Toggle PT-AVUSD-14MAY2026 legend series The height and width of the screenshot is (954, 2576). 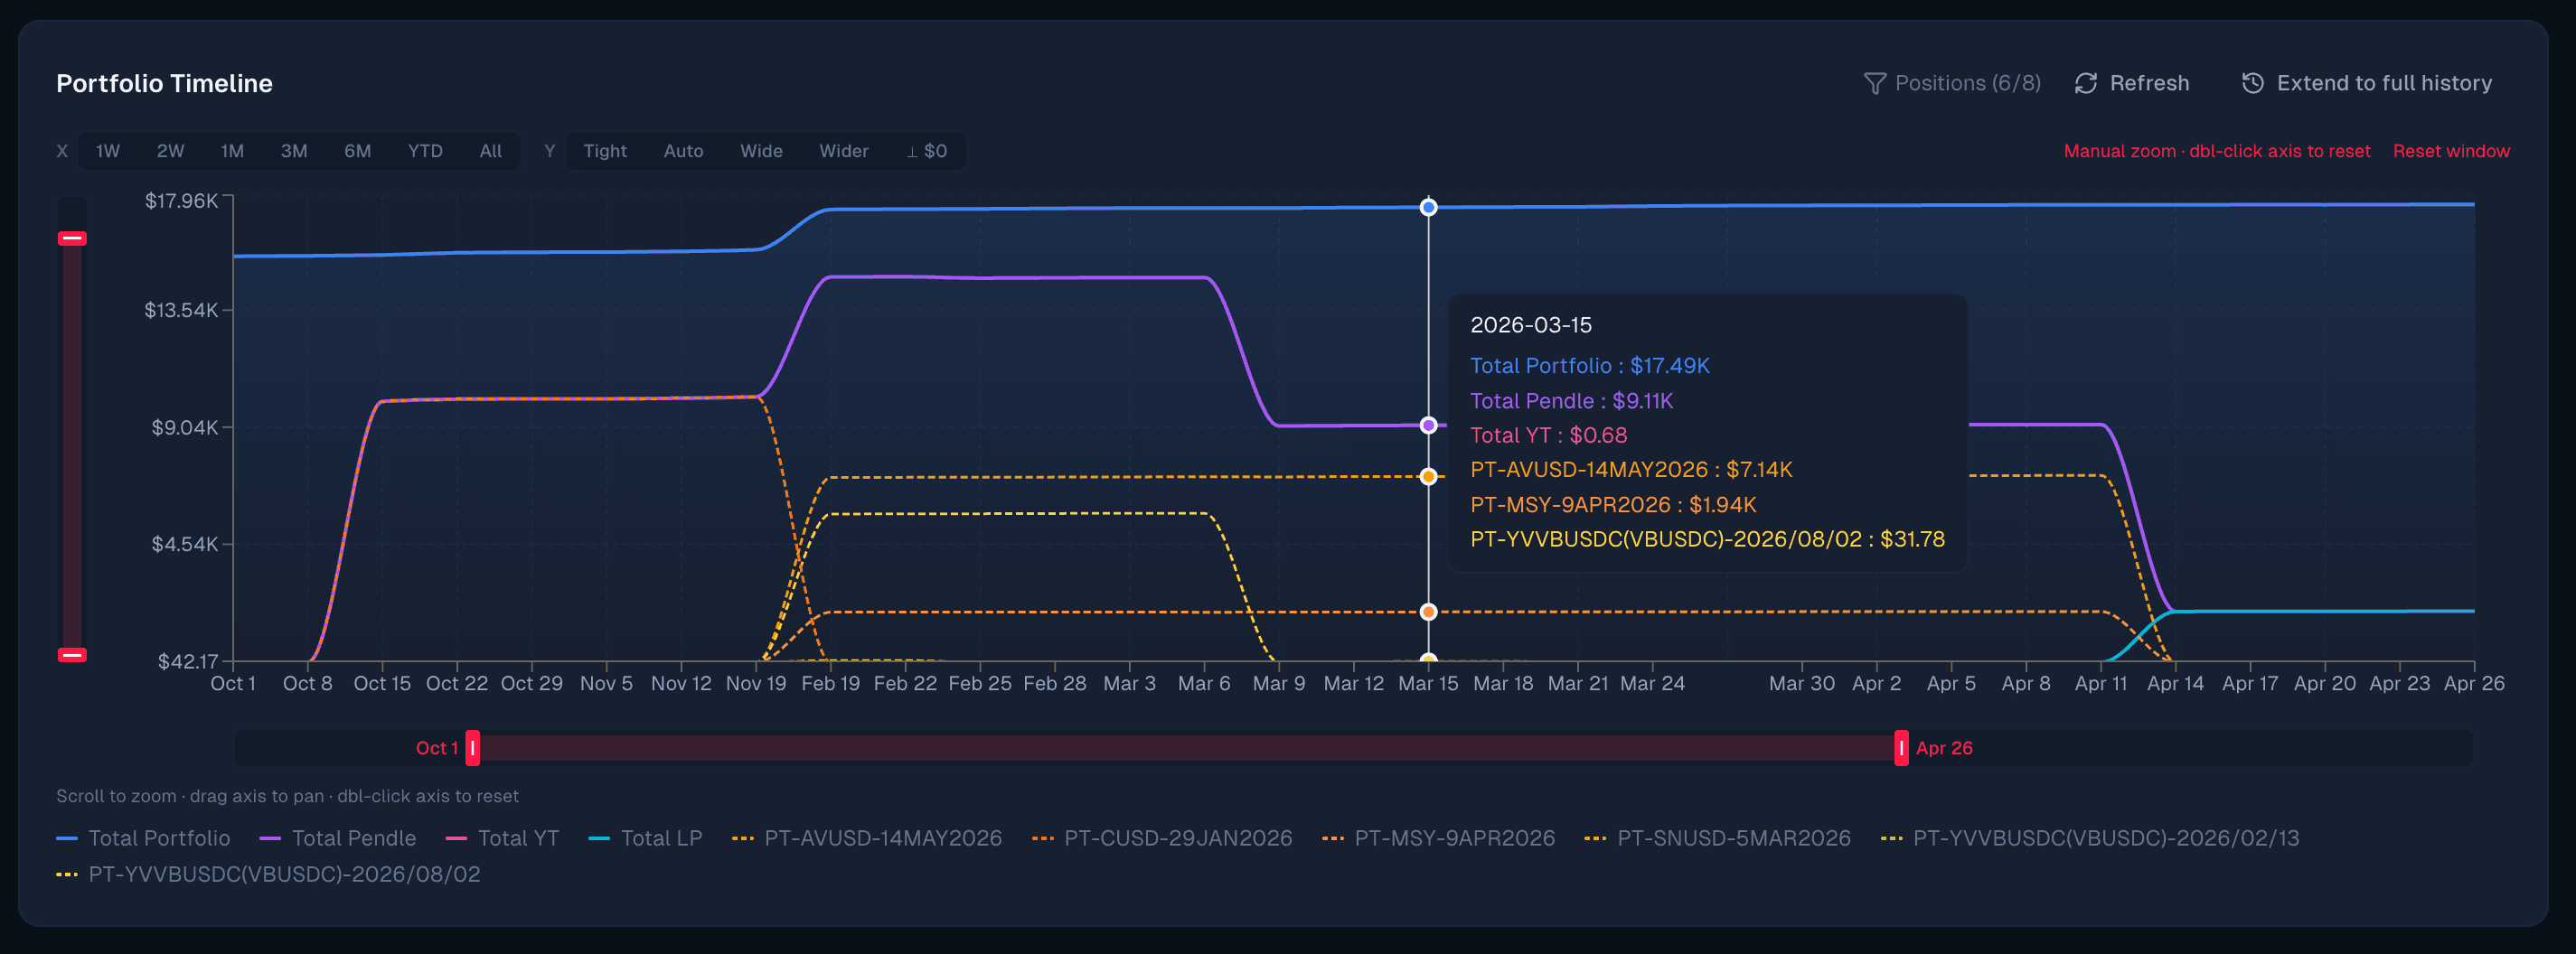pyautogui.click(x=867, y=838)
